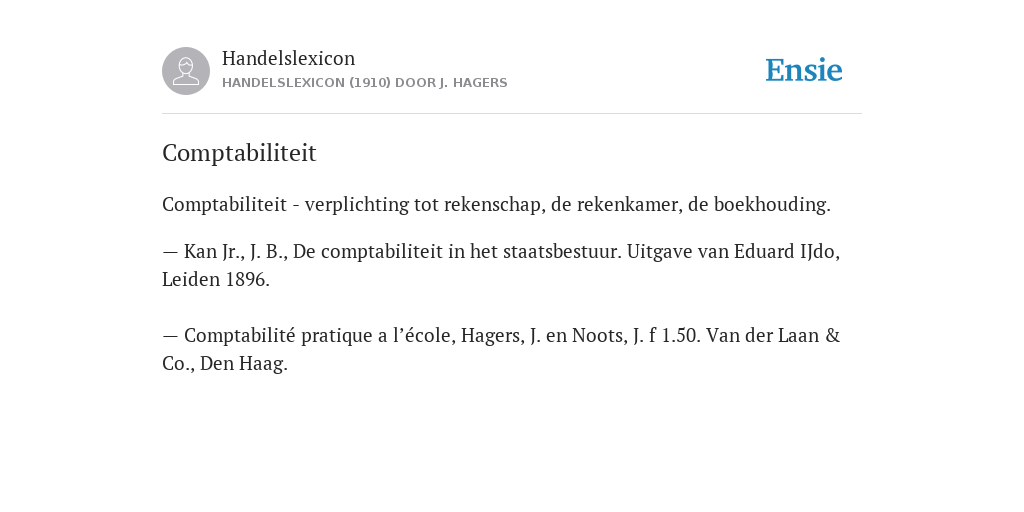Open the Handelslexicon author name
The image size is (1024, 512).
(289, 58)
